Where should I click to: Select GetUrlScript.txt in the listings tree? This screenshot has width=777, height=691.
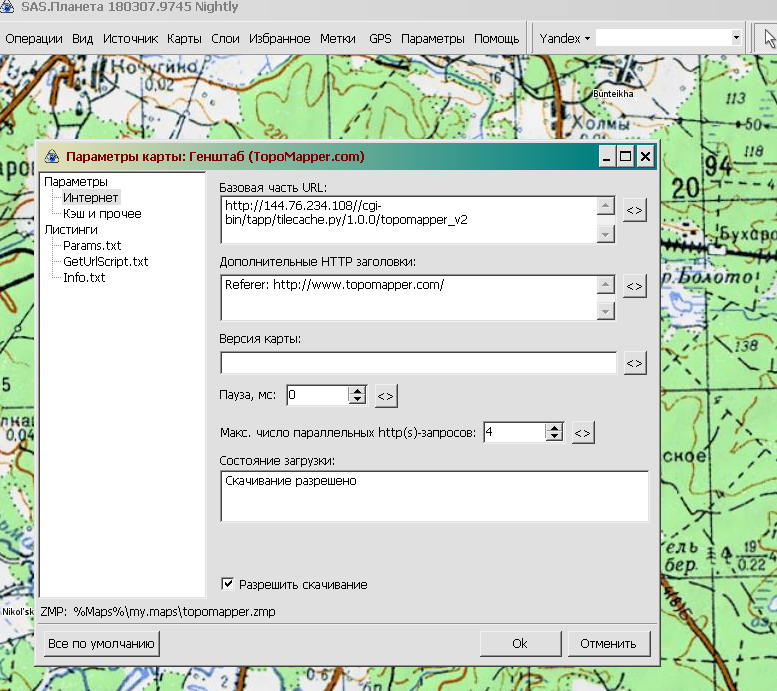(x=105, y=261)
